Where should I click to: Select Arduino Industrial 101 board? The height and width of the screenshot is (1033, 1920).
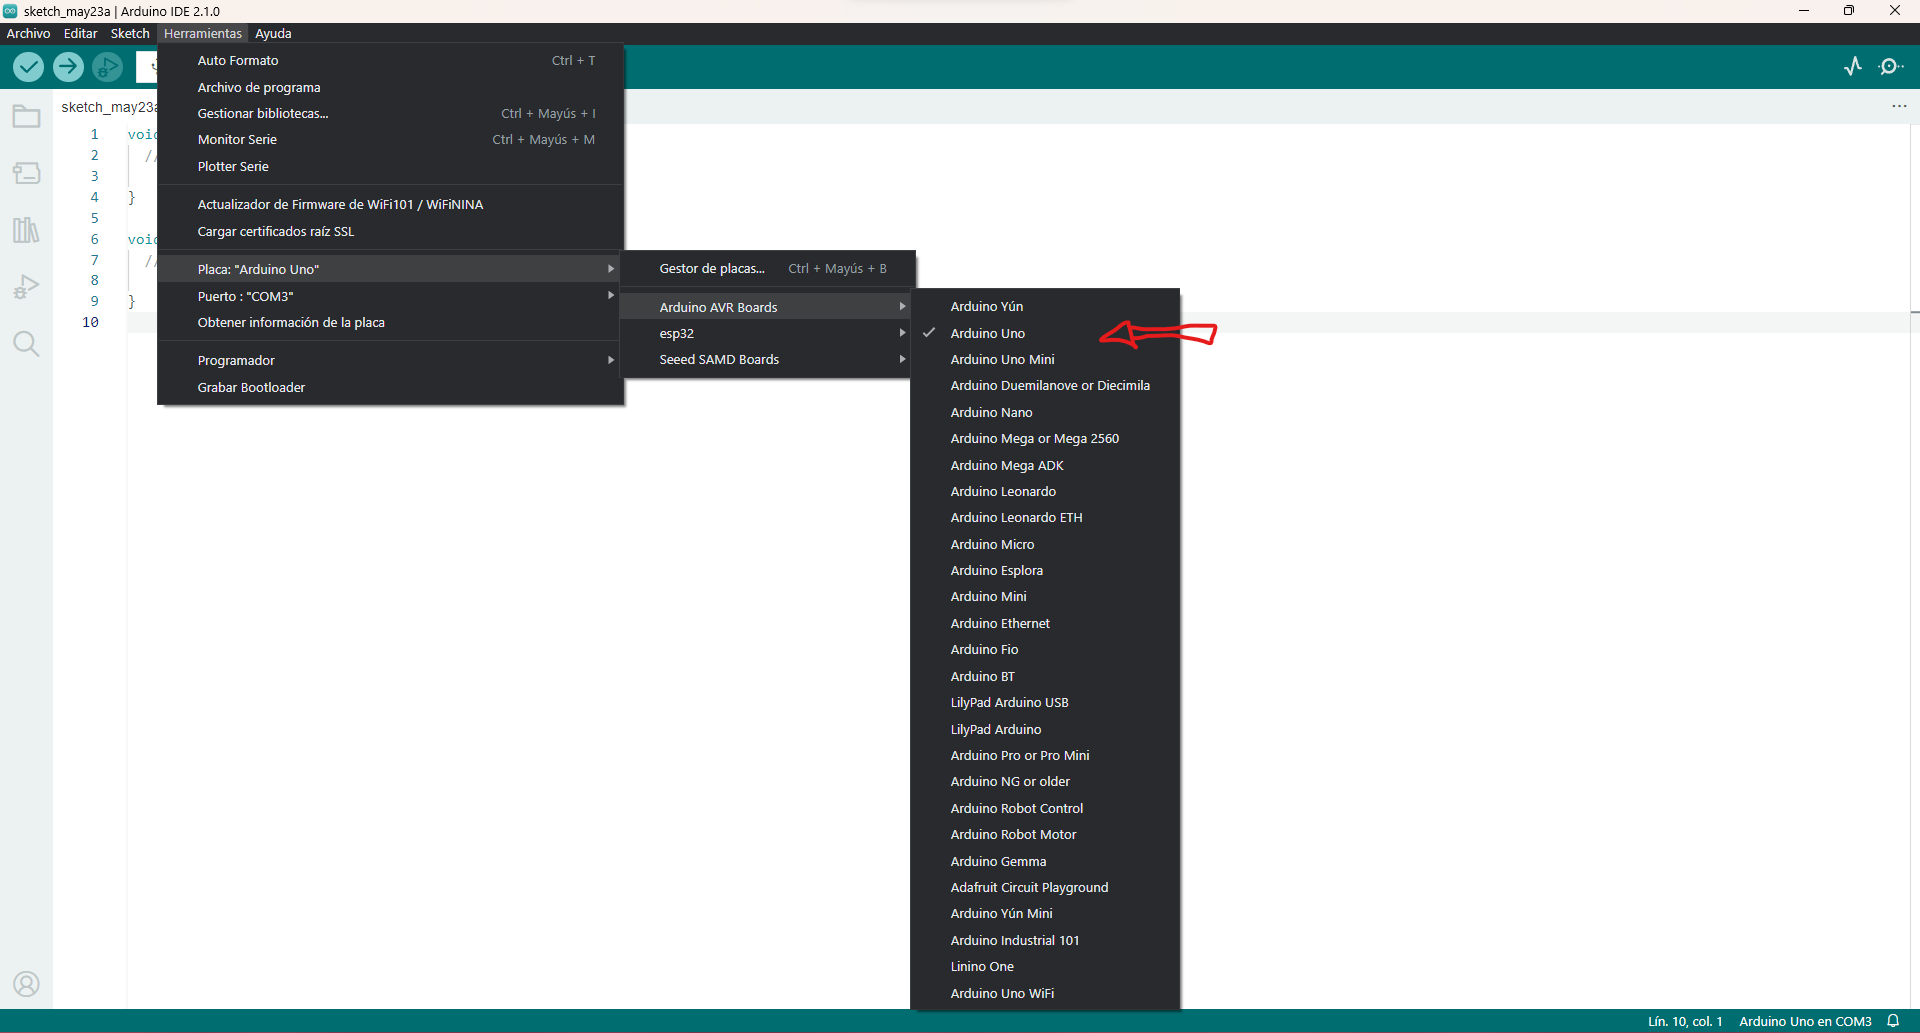1045,940
